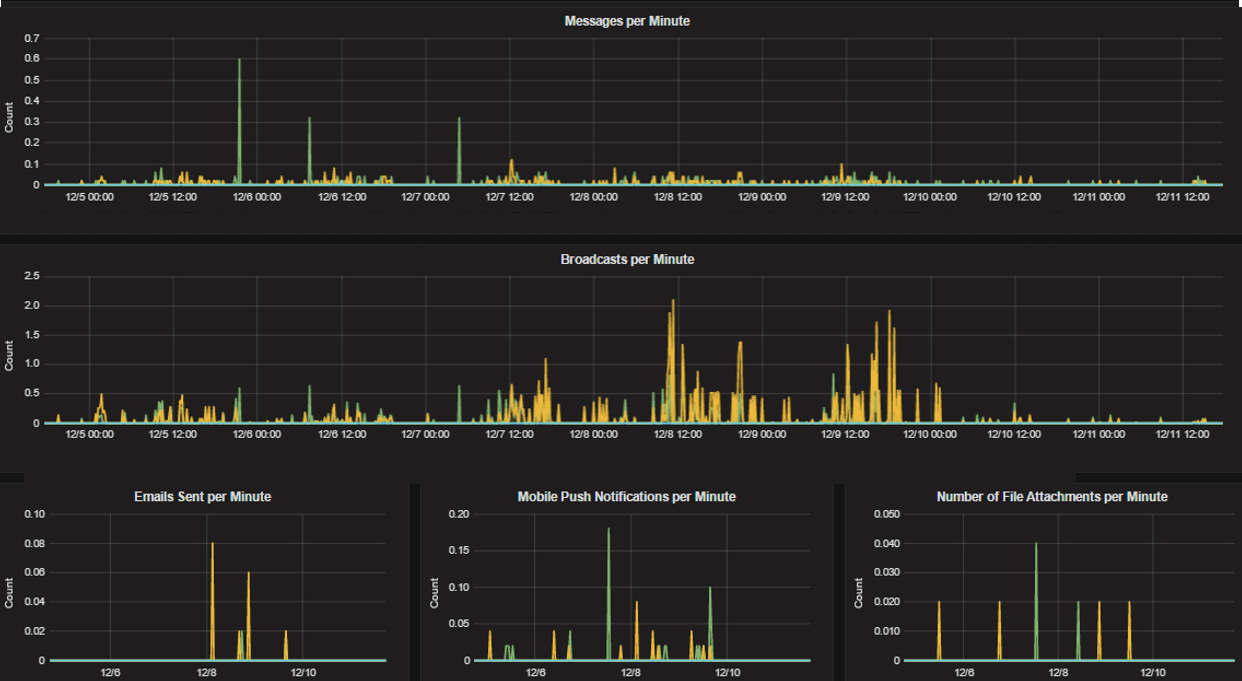1242x681 pixels.
Task: Select the 0.08 email spike near 12/8
Action: coord(211,542)
